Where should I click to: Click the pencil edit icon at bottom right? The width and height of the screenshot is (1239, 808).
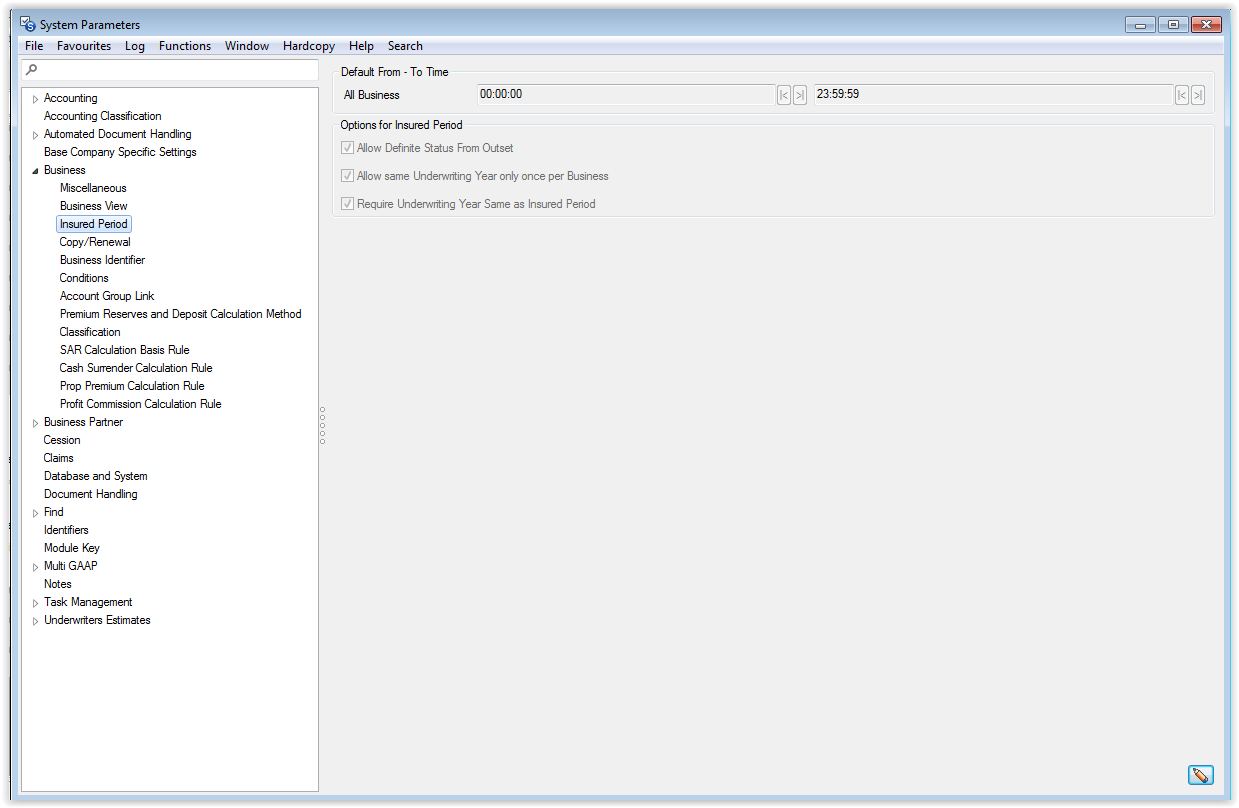pos(1200,775)
